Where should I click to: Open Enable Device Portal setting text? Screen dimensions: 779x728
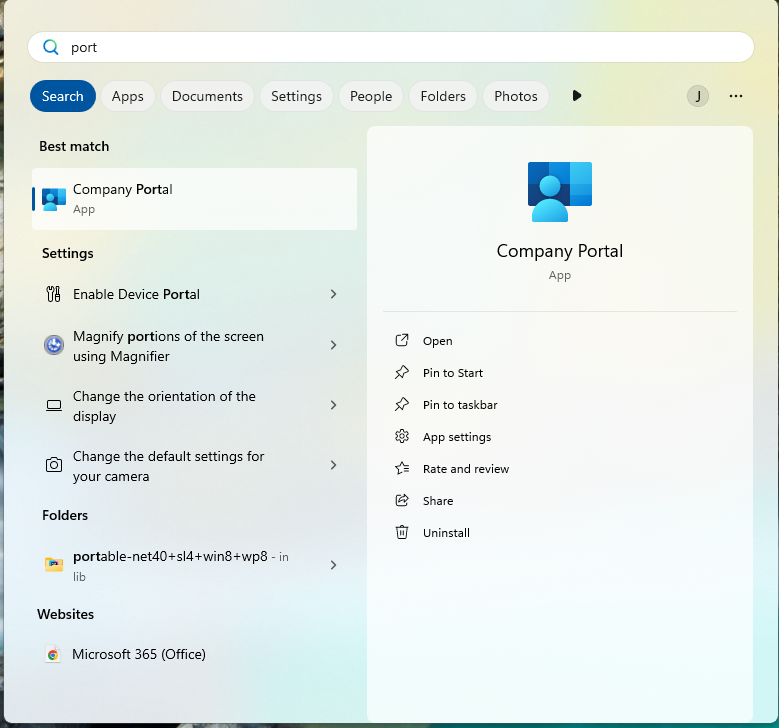[x=136, y=294]
